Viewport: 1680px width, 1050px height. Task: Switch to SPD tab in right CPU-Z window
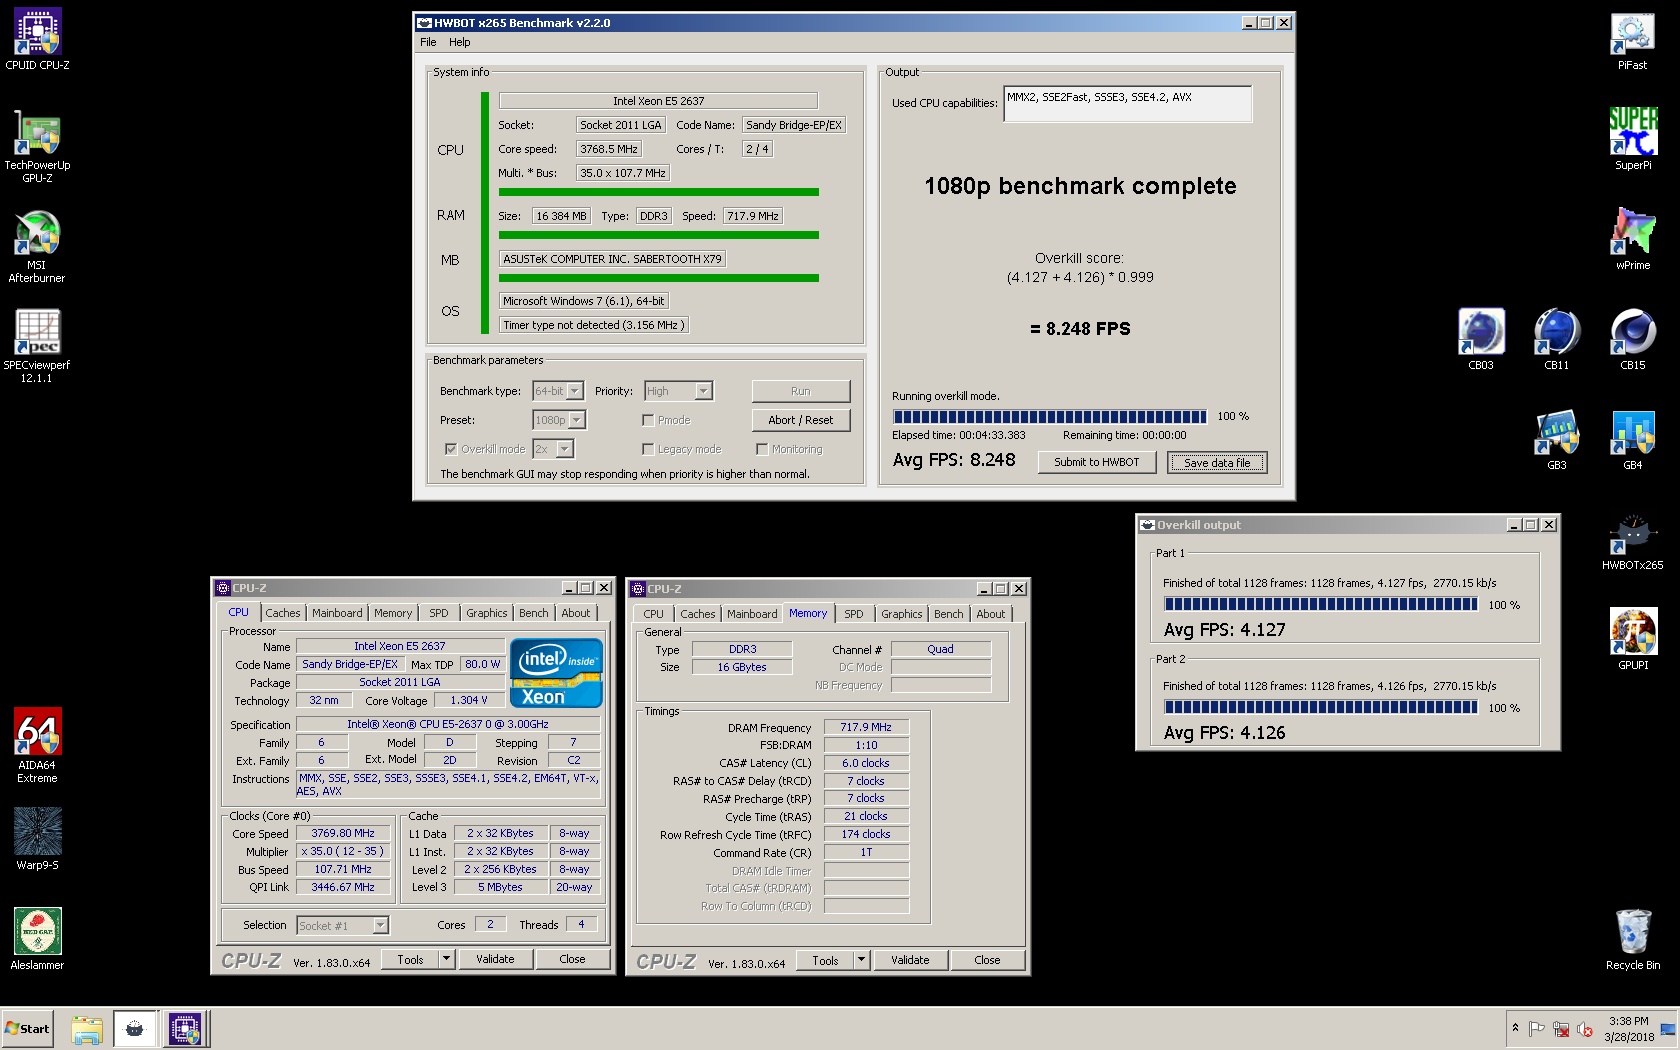pyautogui.click(x=853, y=614)
